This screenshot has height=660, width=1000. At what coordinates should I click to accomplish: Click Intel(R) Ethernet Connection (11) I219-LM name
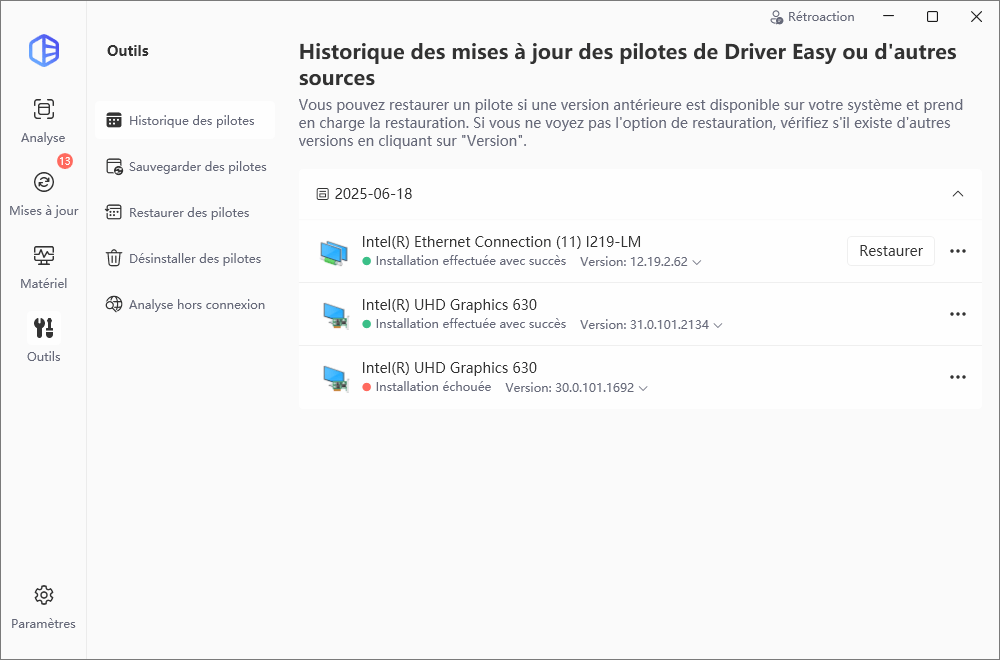501,242
